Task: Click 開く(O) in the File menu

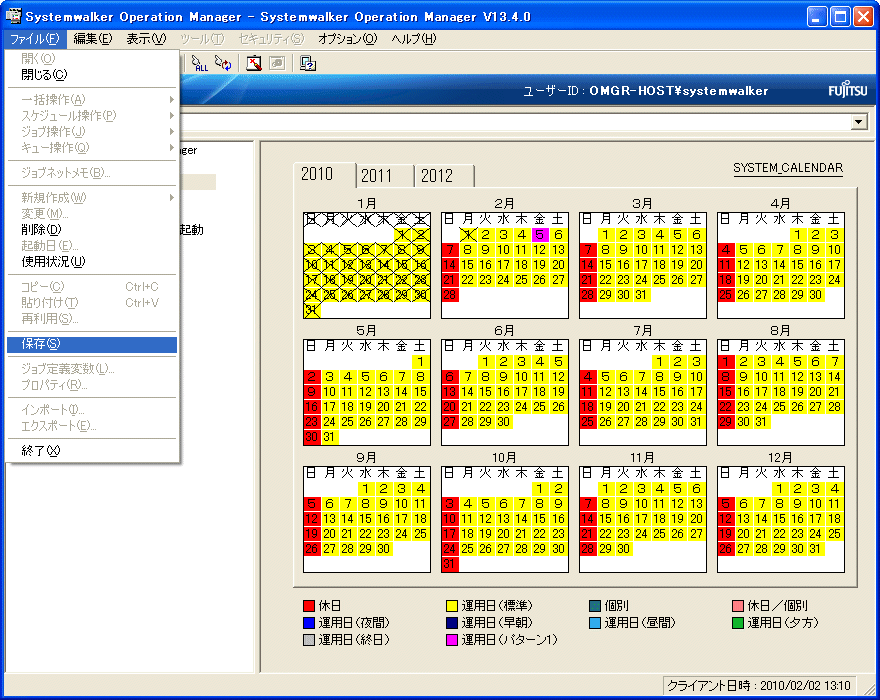Action: click(92, 59)
